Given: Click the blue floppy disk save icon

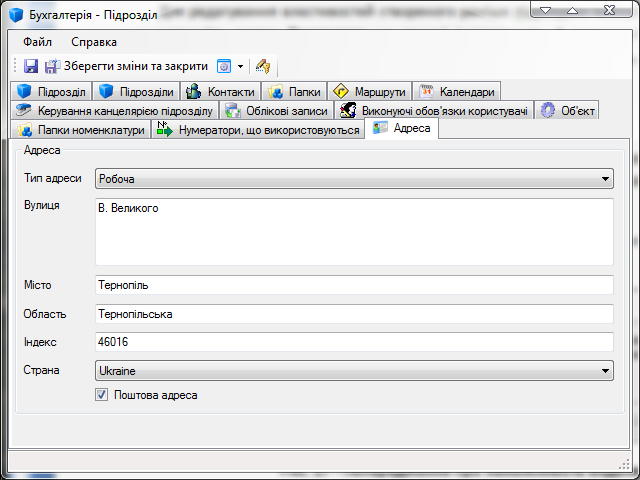Looking at the screenshot, I should [31, 66].
